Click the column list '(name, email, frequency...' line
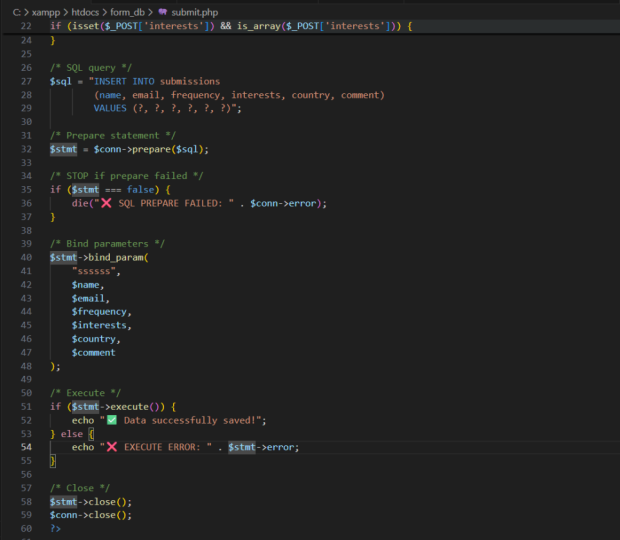Viewport: 620px width, 540px height. pyautogui.click(x=239, y=95)
